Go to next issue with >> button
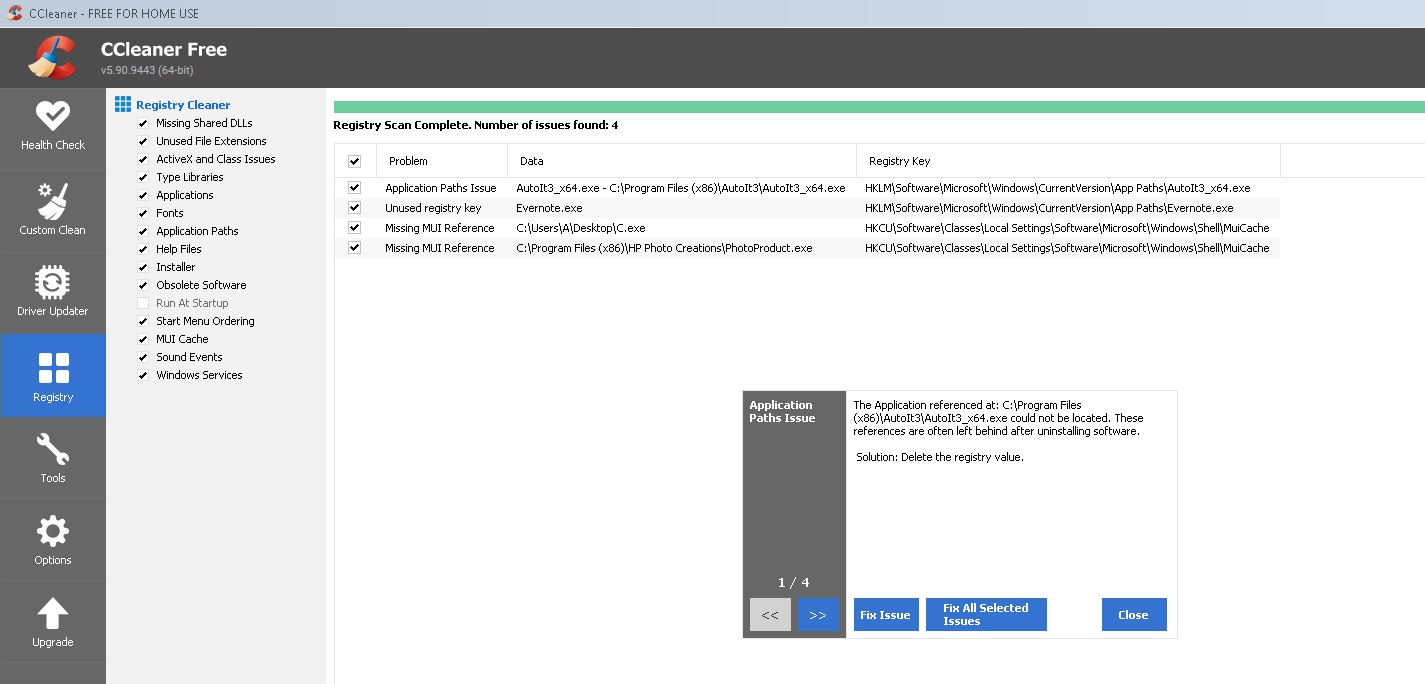1425x684 pixels. pyautogui.click(x=818, y=615)
